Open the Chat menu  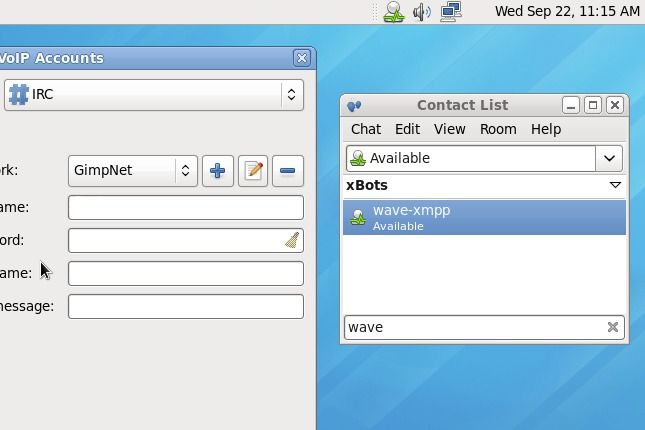tap(365, 129)
